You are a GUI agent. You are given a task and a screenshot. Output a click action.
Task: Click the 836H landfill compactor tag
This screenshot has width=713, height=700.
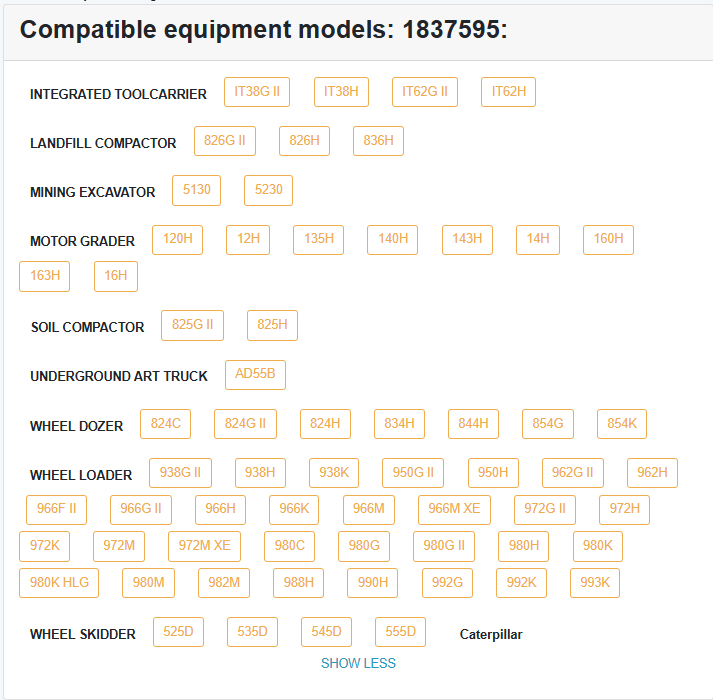point(378,141)
